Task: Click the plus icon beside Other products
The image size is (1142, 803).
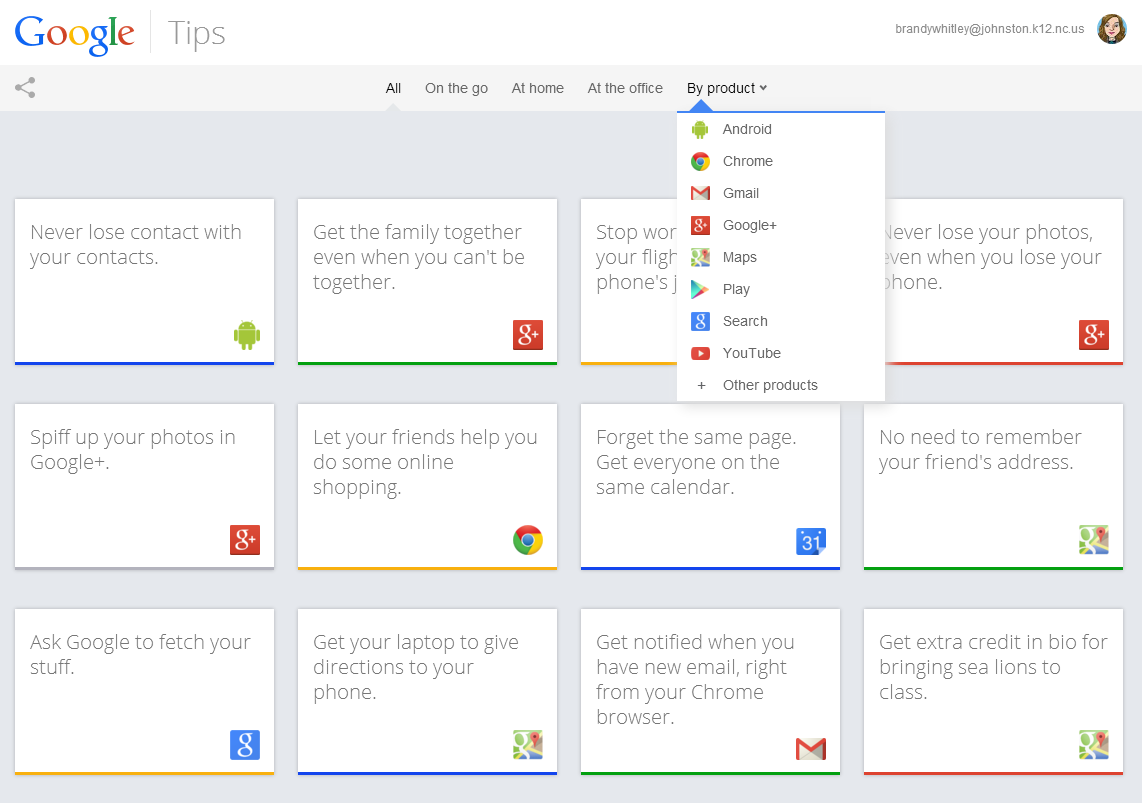Action: 701,386
